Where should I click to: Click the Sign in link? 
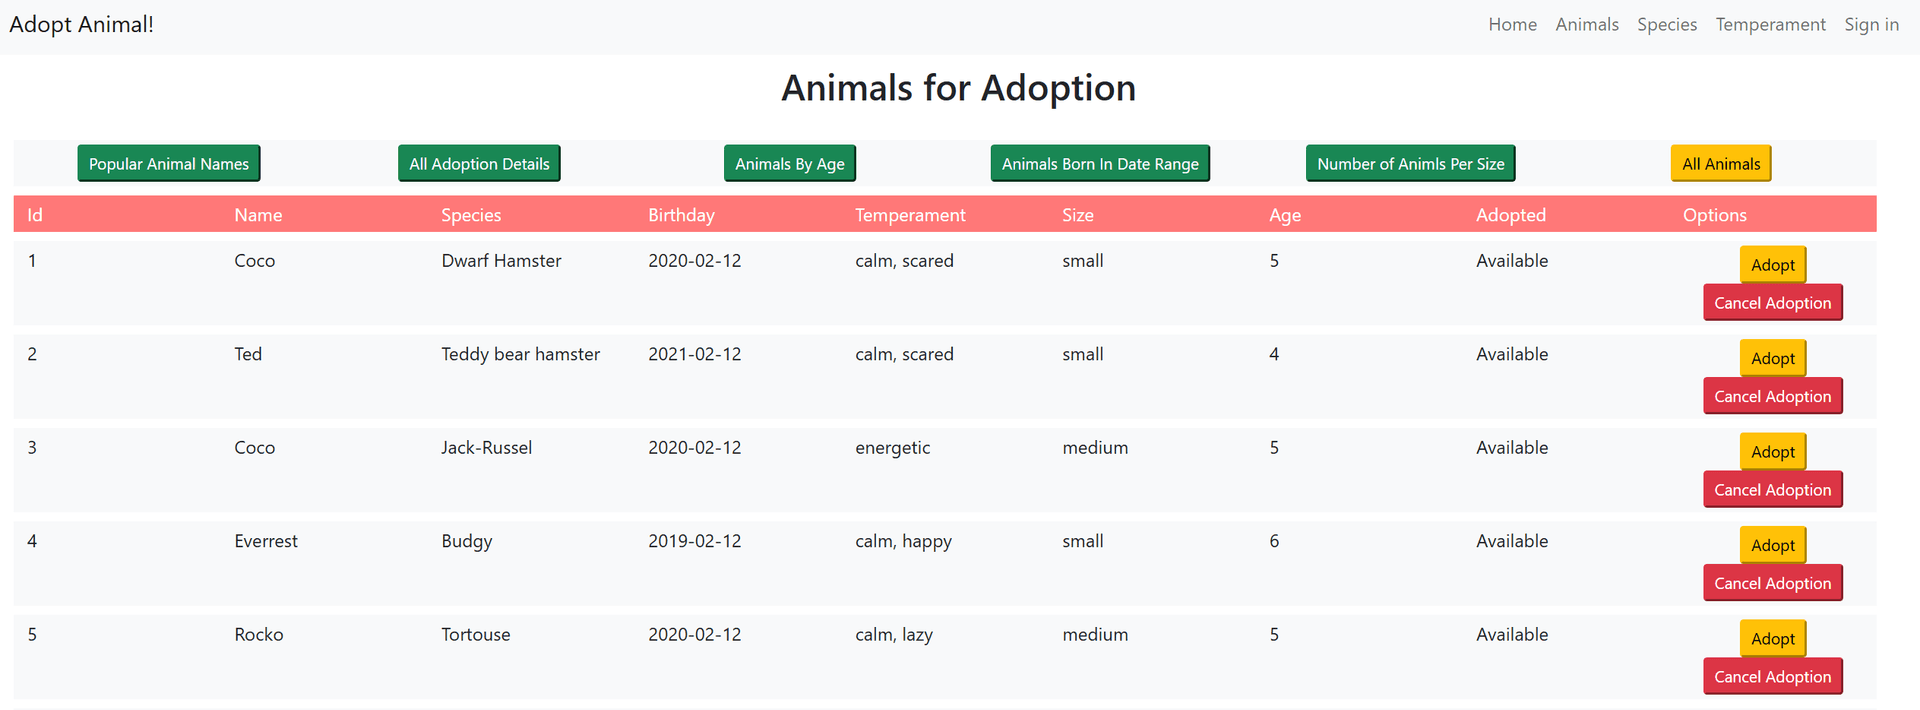coord(1871,25)
